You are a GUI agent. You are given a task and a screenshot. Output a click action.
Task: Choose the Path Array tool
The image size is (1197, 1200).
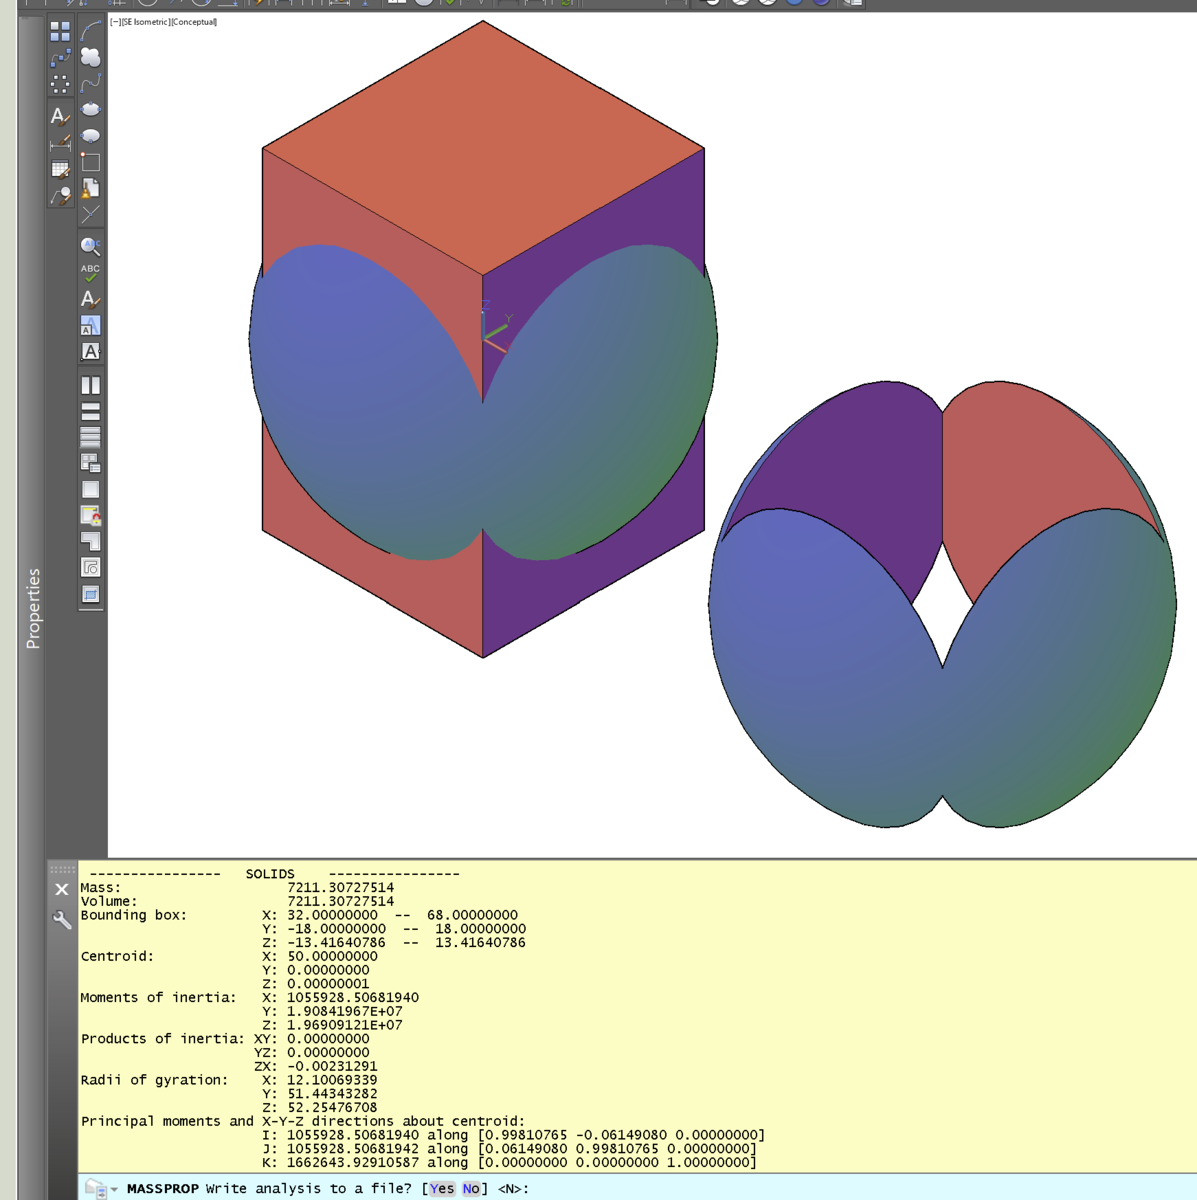(x=60, y=59)
